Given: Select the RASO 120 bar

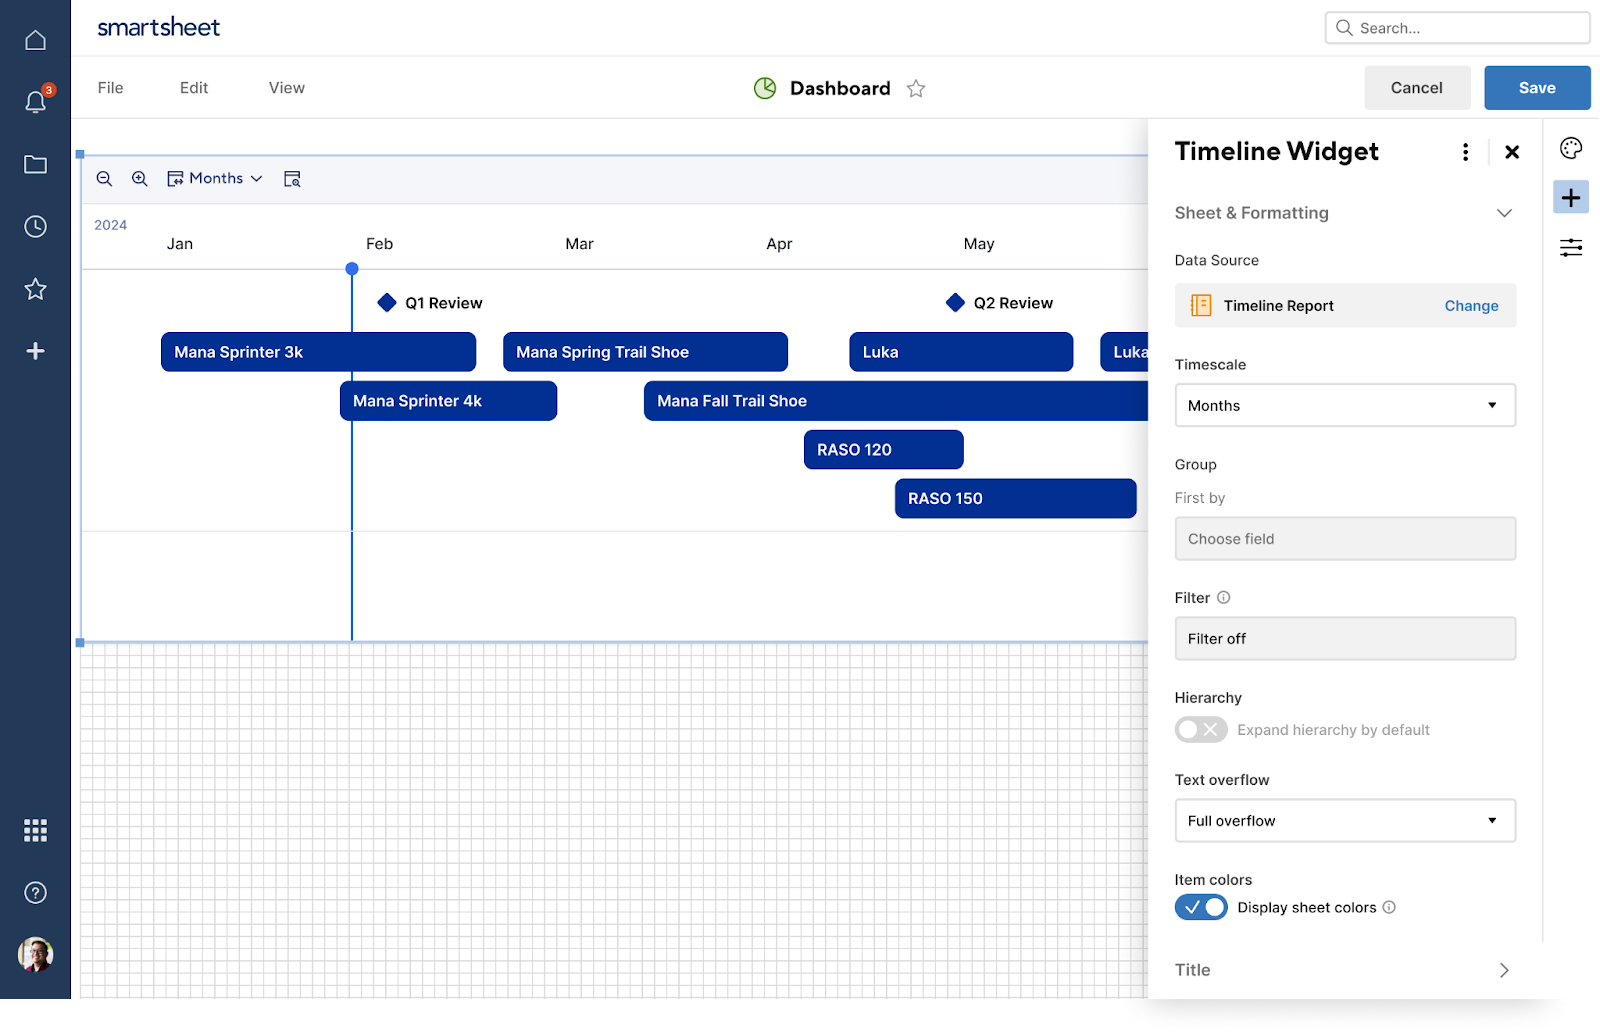Looking at the screenshot, I should coord(884,450).
